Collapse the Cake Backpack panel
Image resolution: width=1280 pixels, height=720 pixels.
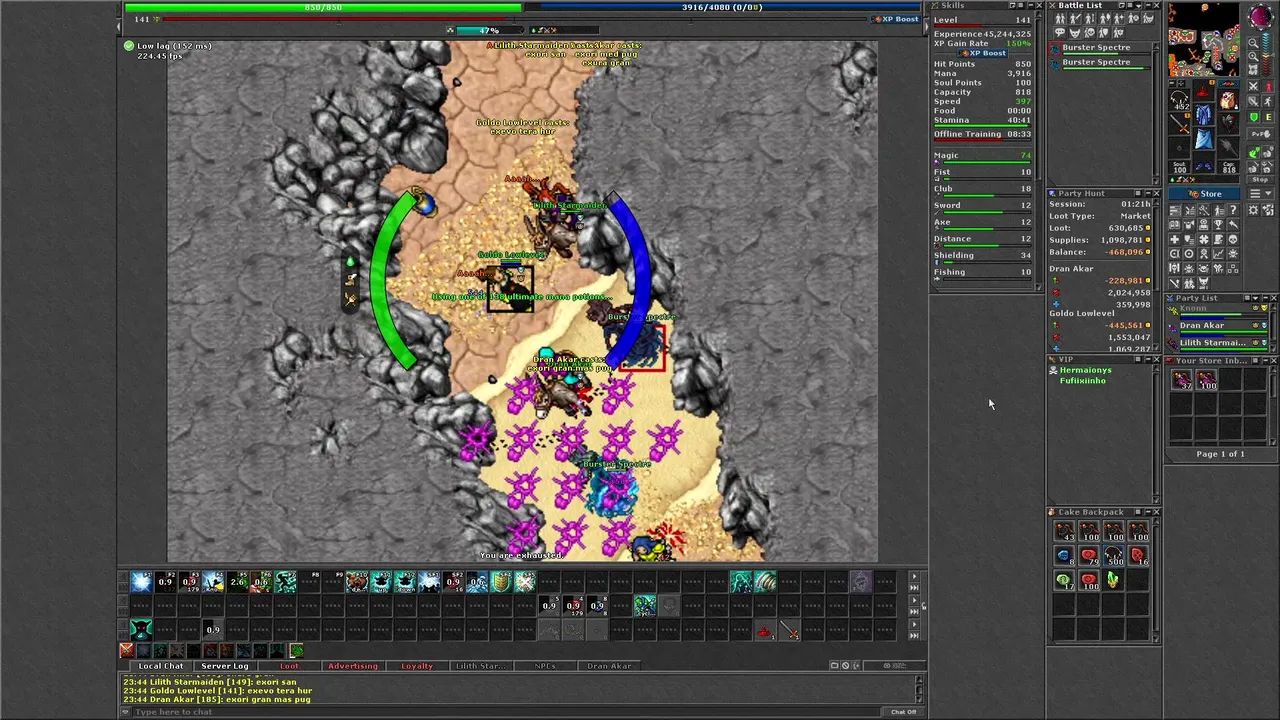point(1148,512)
